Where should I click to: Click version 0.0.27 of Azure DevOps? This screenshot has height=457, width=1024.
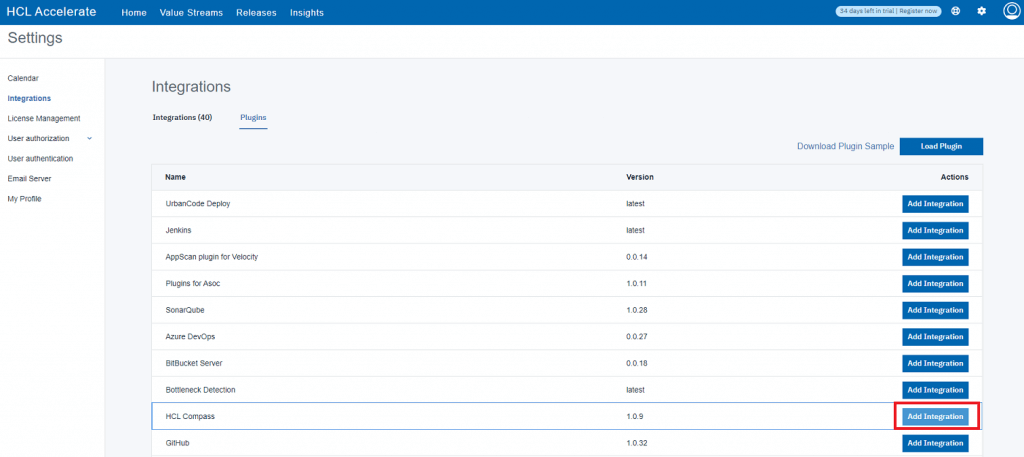point(637,337)
